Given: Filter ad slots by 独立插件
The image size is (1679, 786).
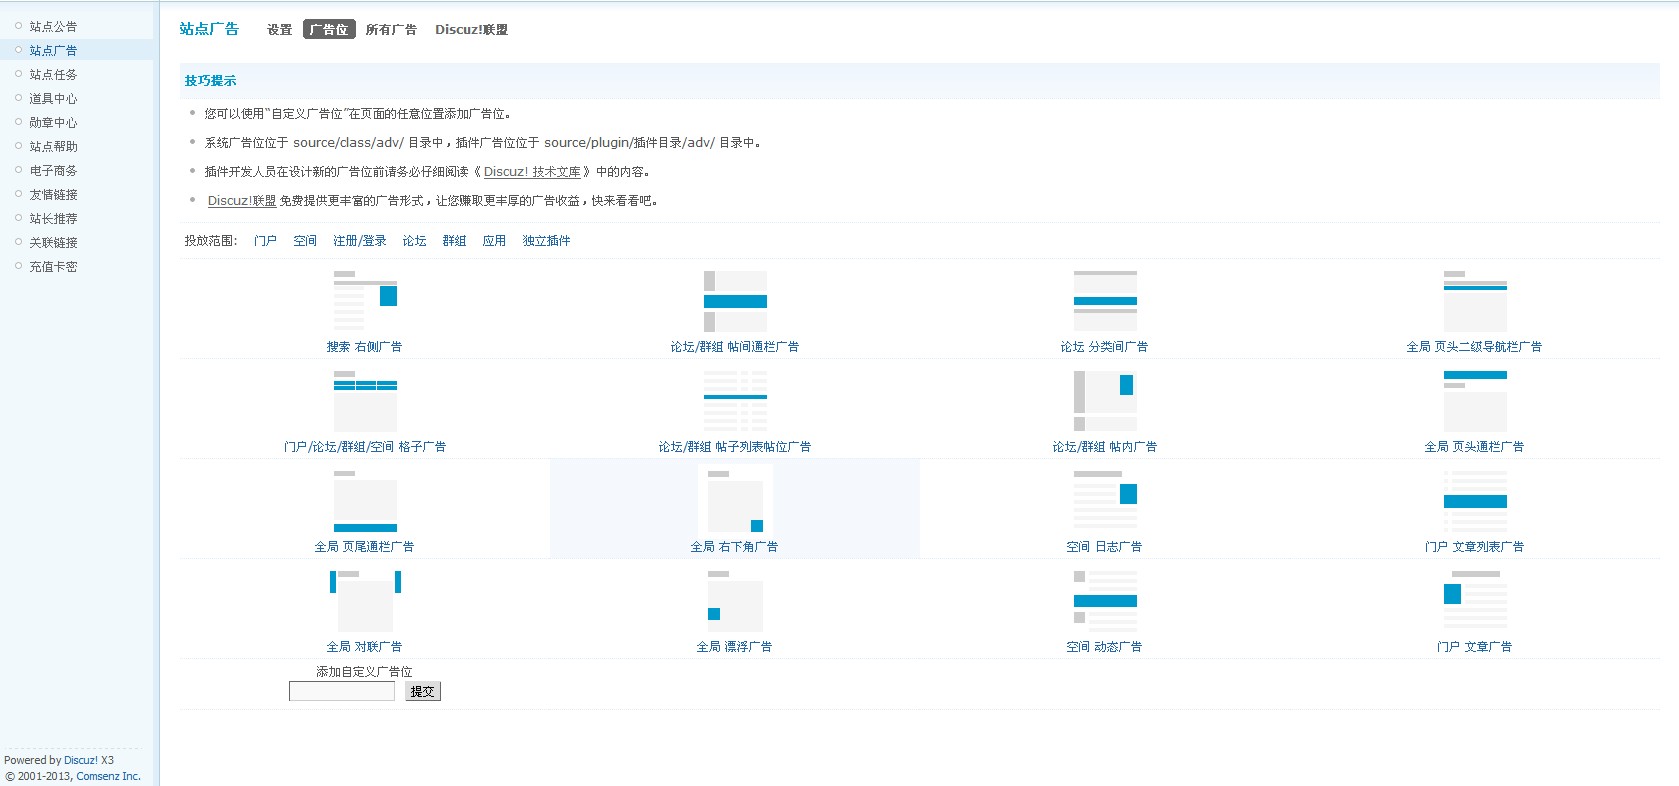Looking at the screenshot, I should pos(547,241).
